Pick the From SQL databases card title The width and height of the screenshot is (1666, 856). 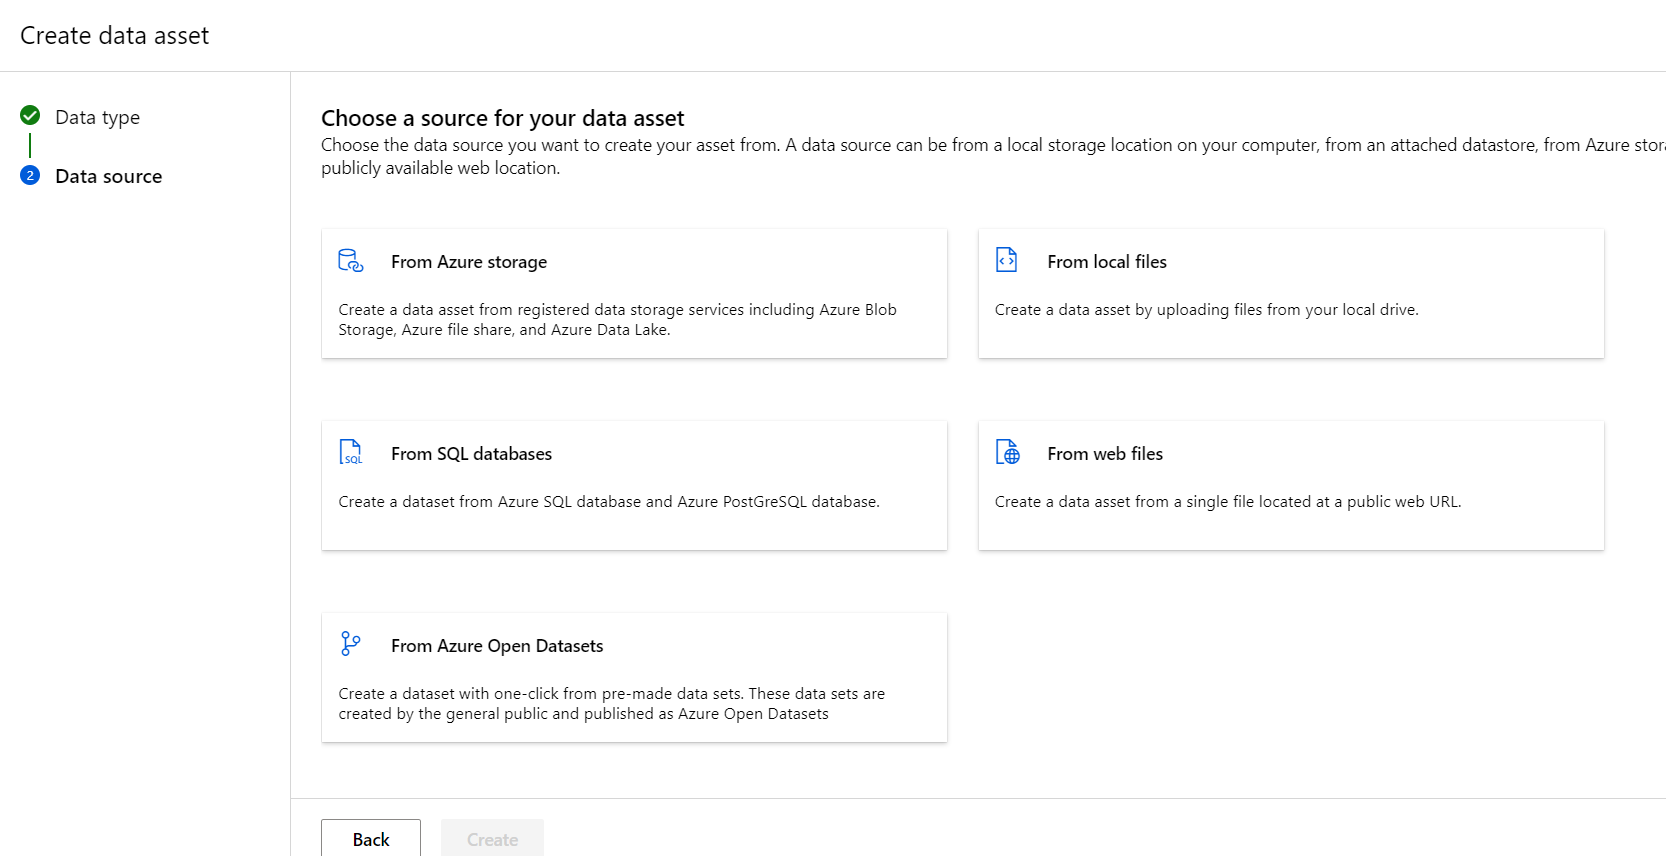pyautogui.click(x=471, y=454)
